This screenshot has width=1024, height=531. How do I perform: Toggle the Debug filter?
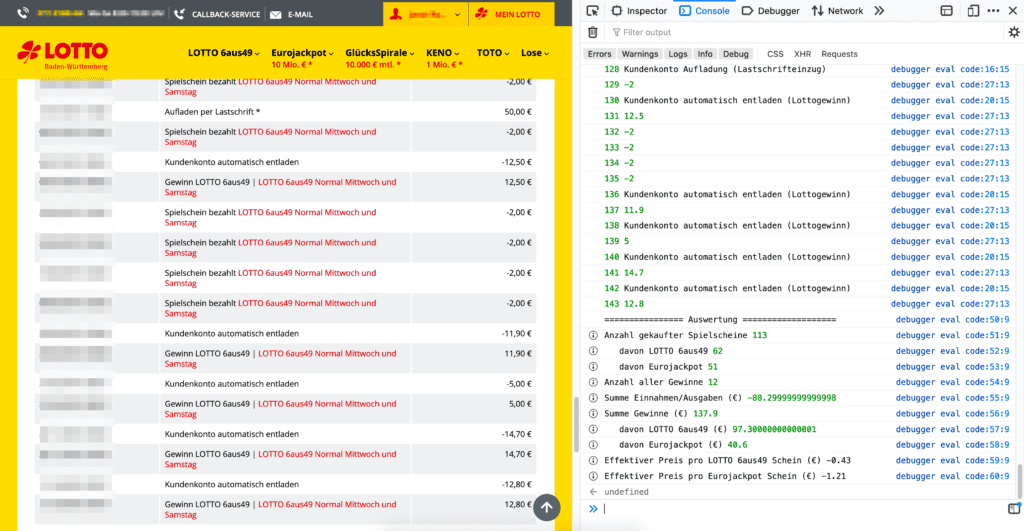(735, 54)
